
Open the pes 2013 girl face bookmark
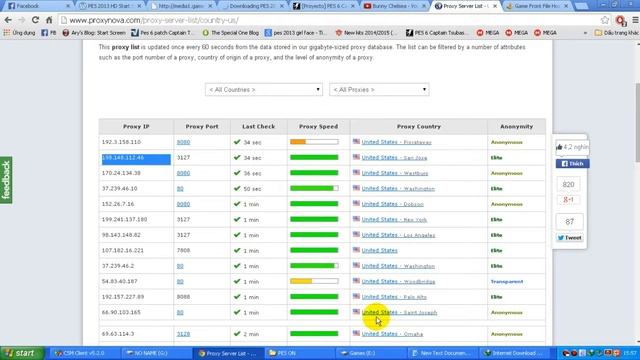click(296, 33)
